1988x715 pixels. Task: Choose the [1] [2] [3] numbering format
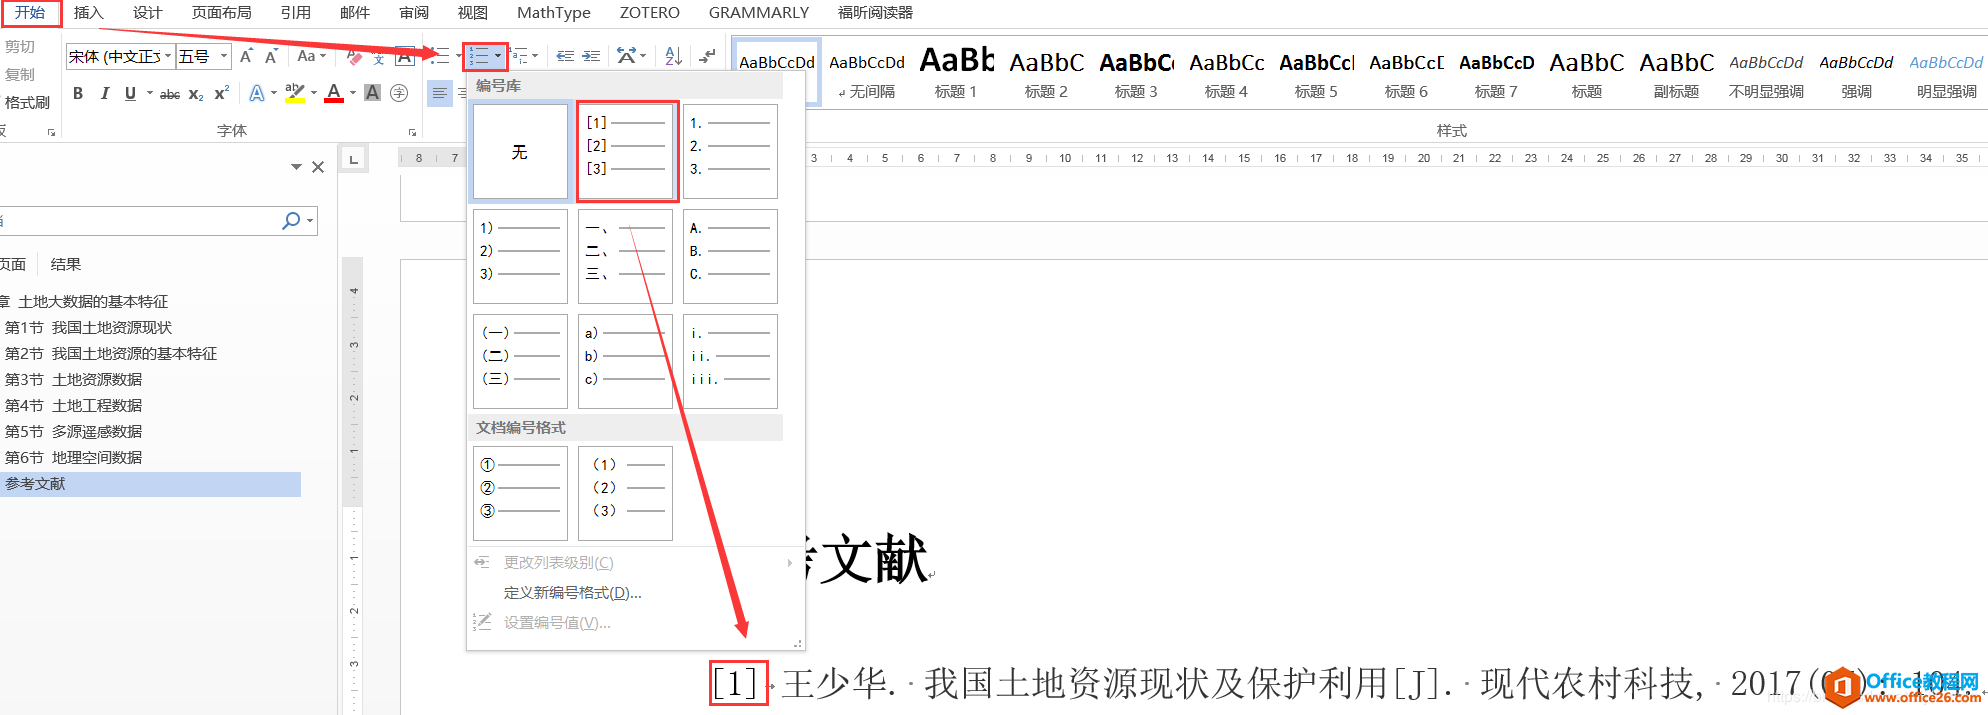pyautogui.click(x=626, y=151)
